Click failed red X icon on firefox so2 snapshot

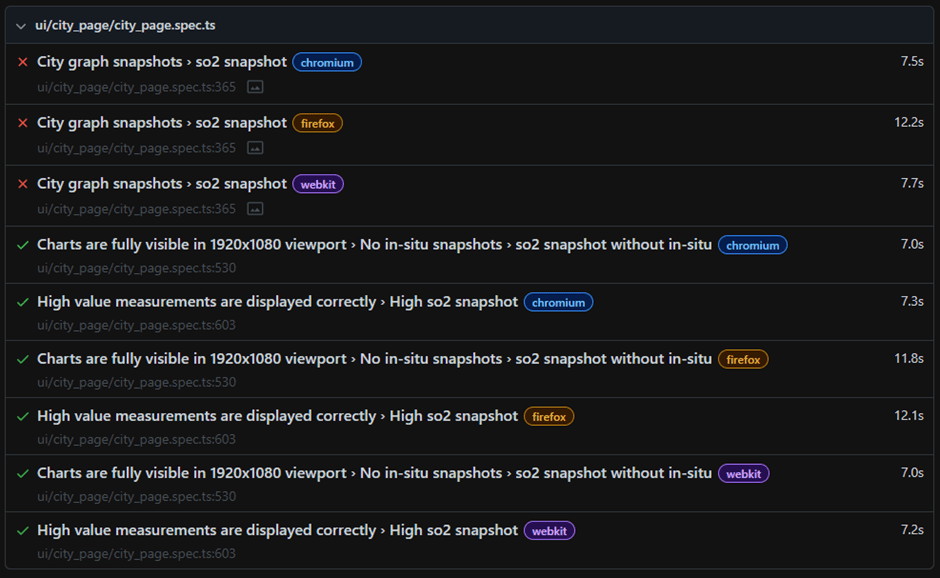pyautogui.click(x=23, y=123)
